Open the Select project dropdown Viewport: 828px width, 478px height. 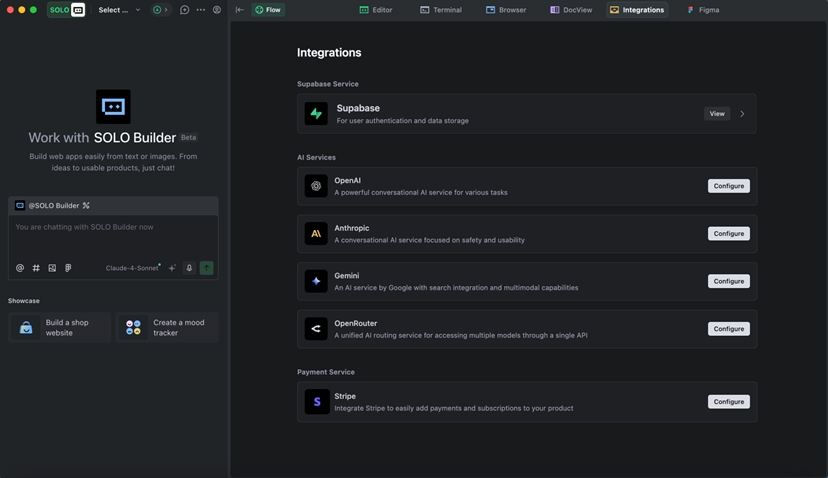pos(119,10)
